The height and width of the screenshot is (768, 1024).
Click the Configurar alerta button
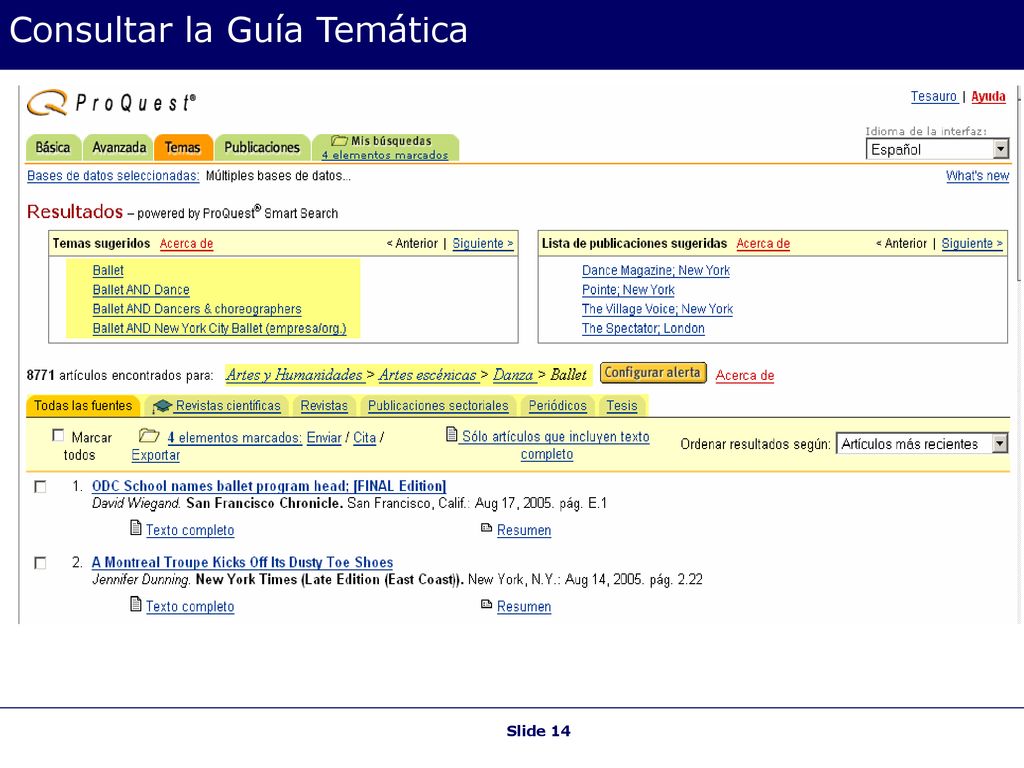653,373
